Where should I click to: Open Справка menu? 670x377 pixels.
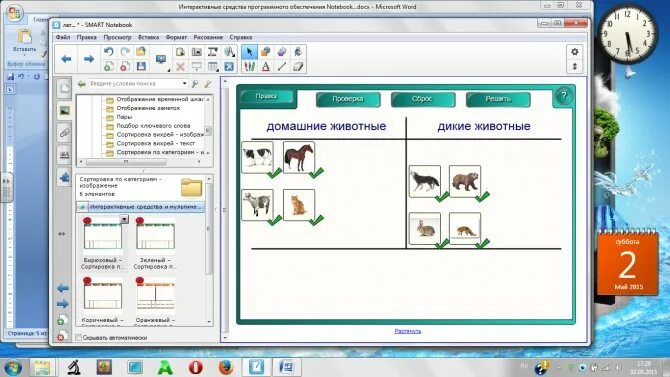coord(241,37)
